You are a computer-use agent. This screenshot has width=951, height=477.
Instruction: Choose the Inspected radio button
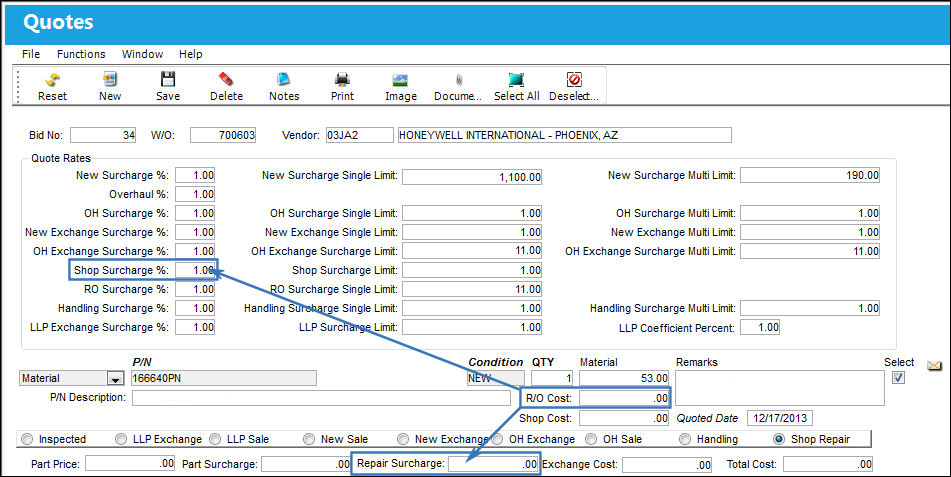[27, 439]
